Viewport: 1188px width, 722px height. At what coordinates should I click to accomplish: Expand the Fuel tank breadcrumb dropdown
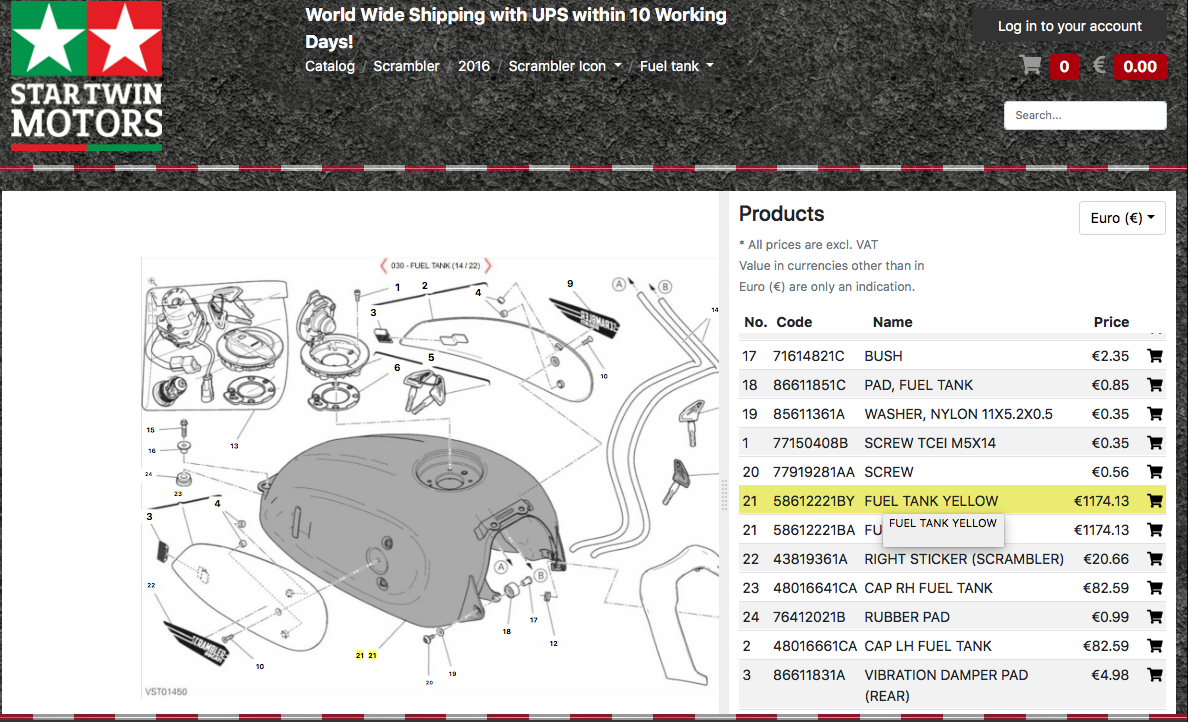[x=677, y=66]
